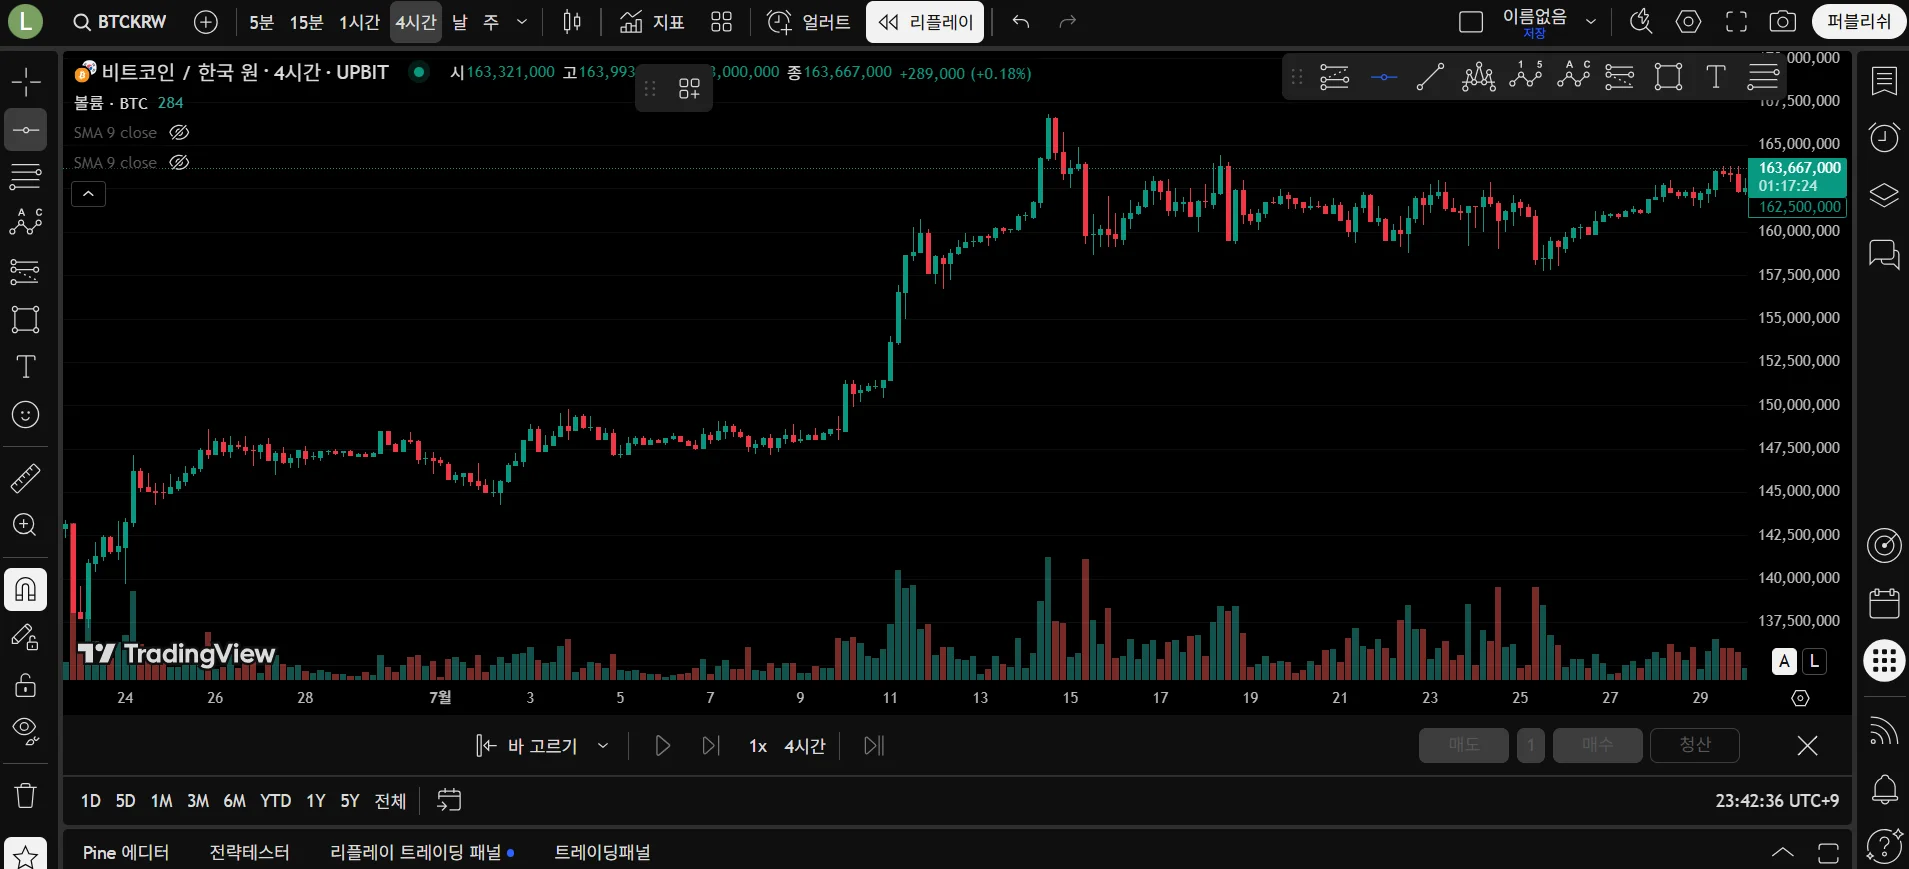This screenshot has height=869, width=1909.
Task: Toggle the 리플레이 replay mode
Action: [925, 22]
